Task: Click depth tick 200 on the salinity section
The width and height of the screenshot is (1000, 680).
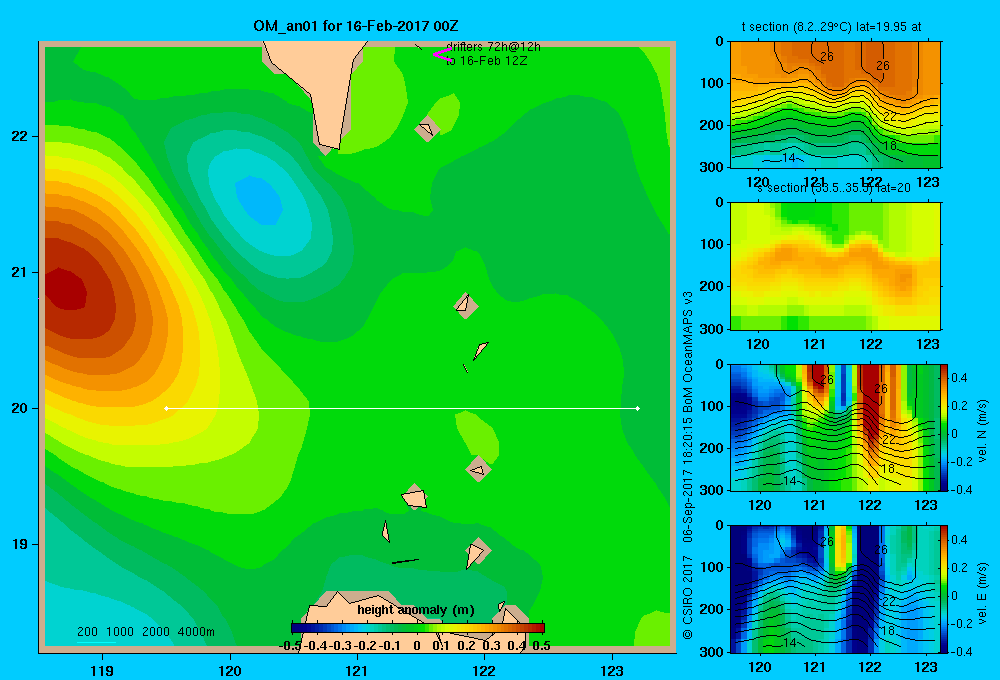Action: pos(713,287)
